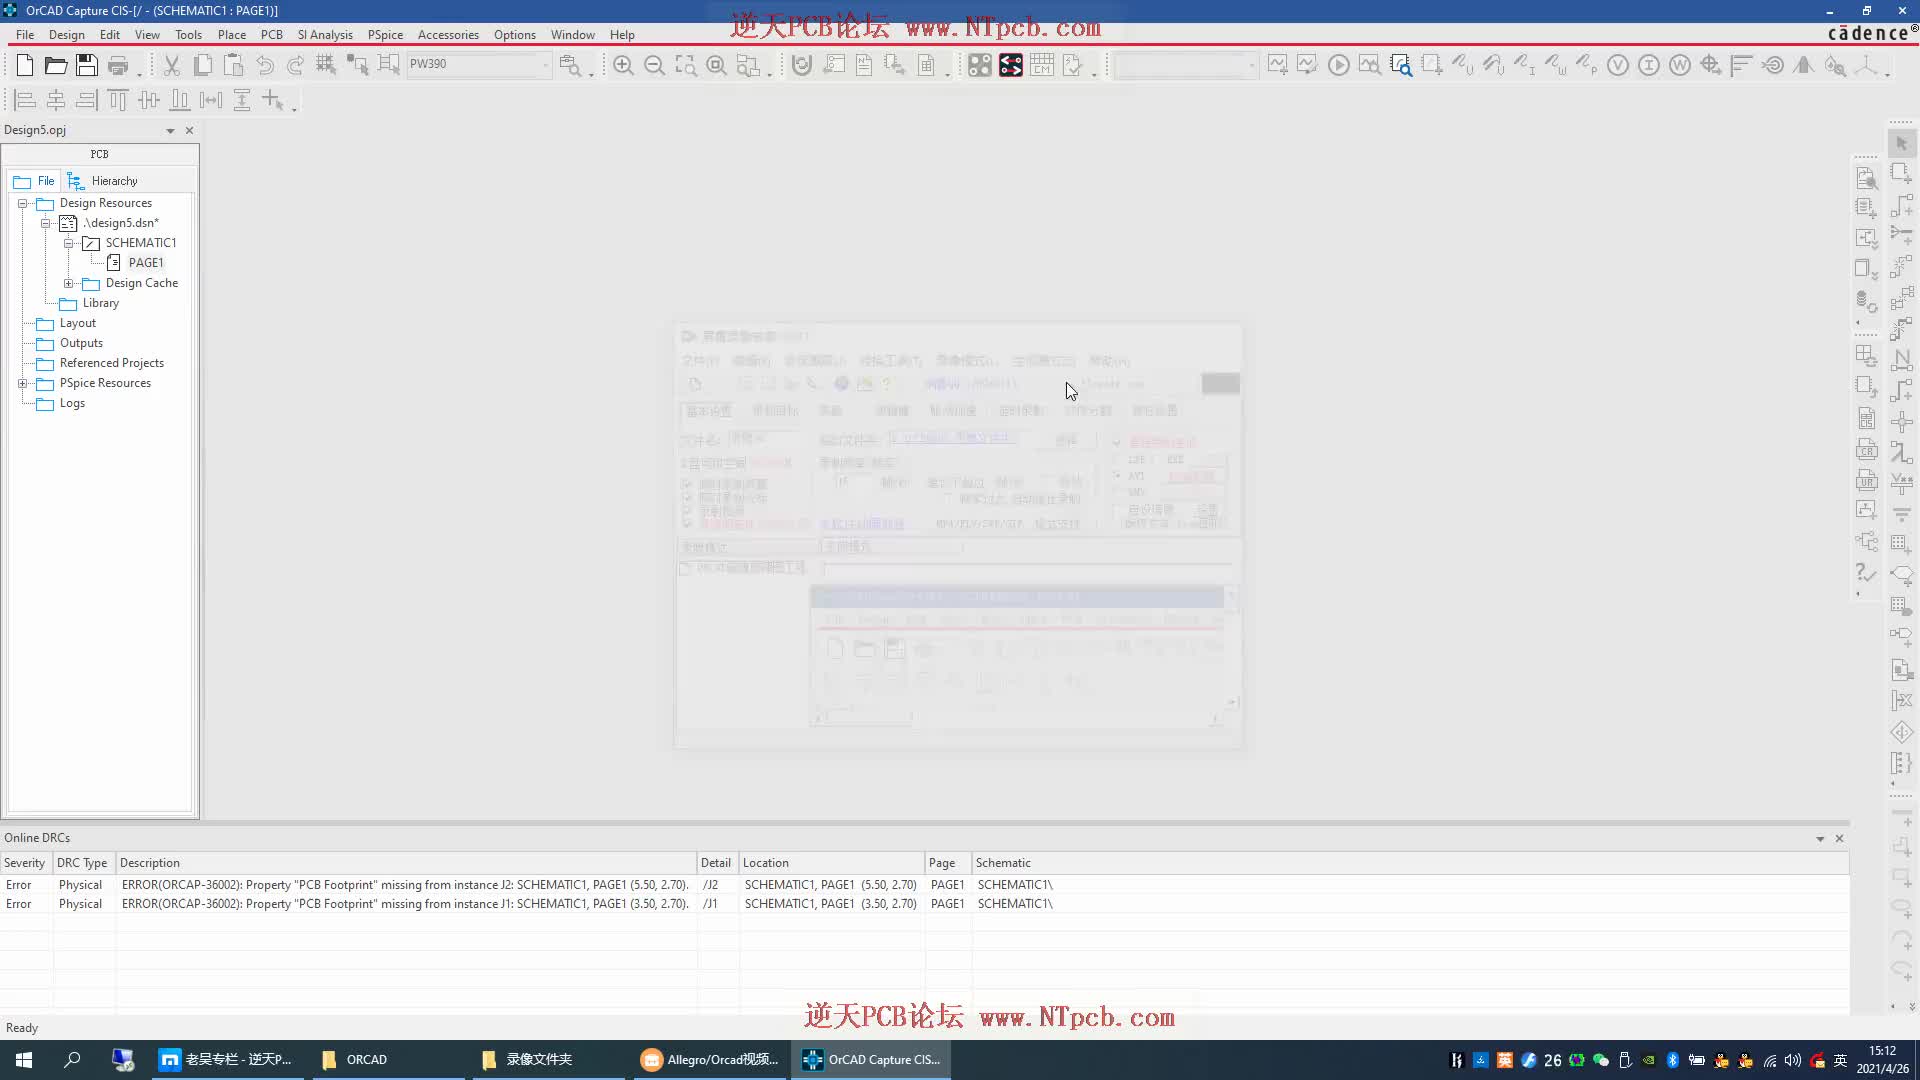Open the SI Analysis menu

pyautogui.click(x=324, y=34)
